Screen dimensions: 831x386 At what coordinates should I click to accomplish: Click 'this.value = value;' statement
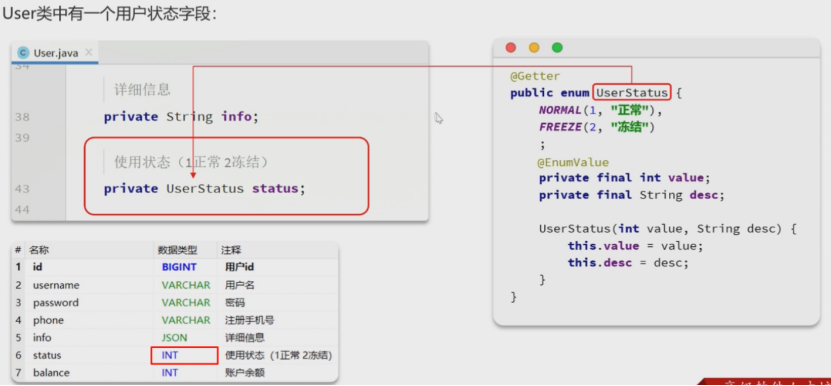[x=635, y=246]
